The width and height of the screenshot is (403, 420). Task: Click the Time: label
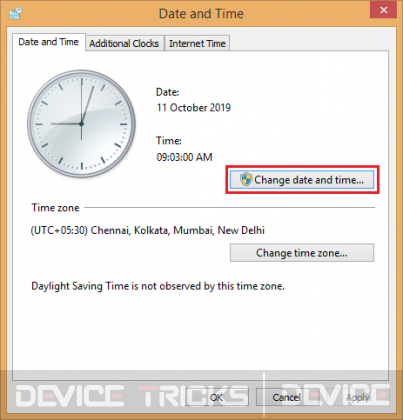pyautogui.click(x=169, y=141)
